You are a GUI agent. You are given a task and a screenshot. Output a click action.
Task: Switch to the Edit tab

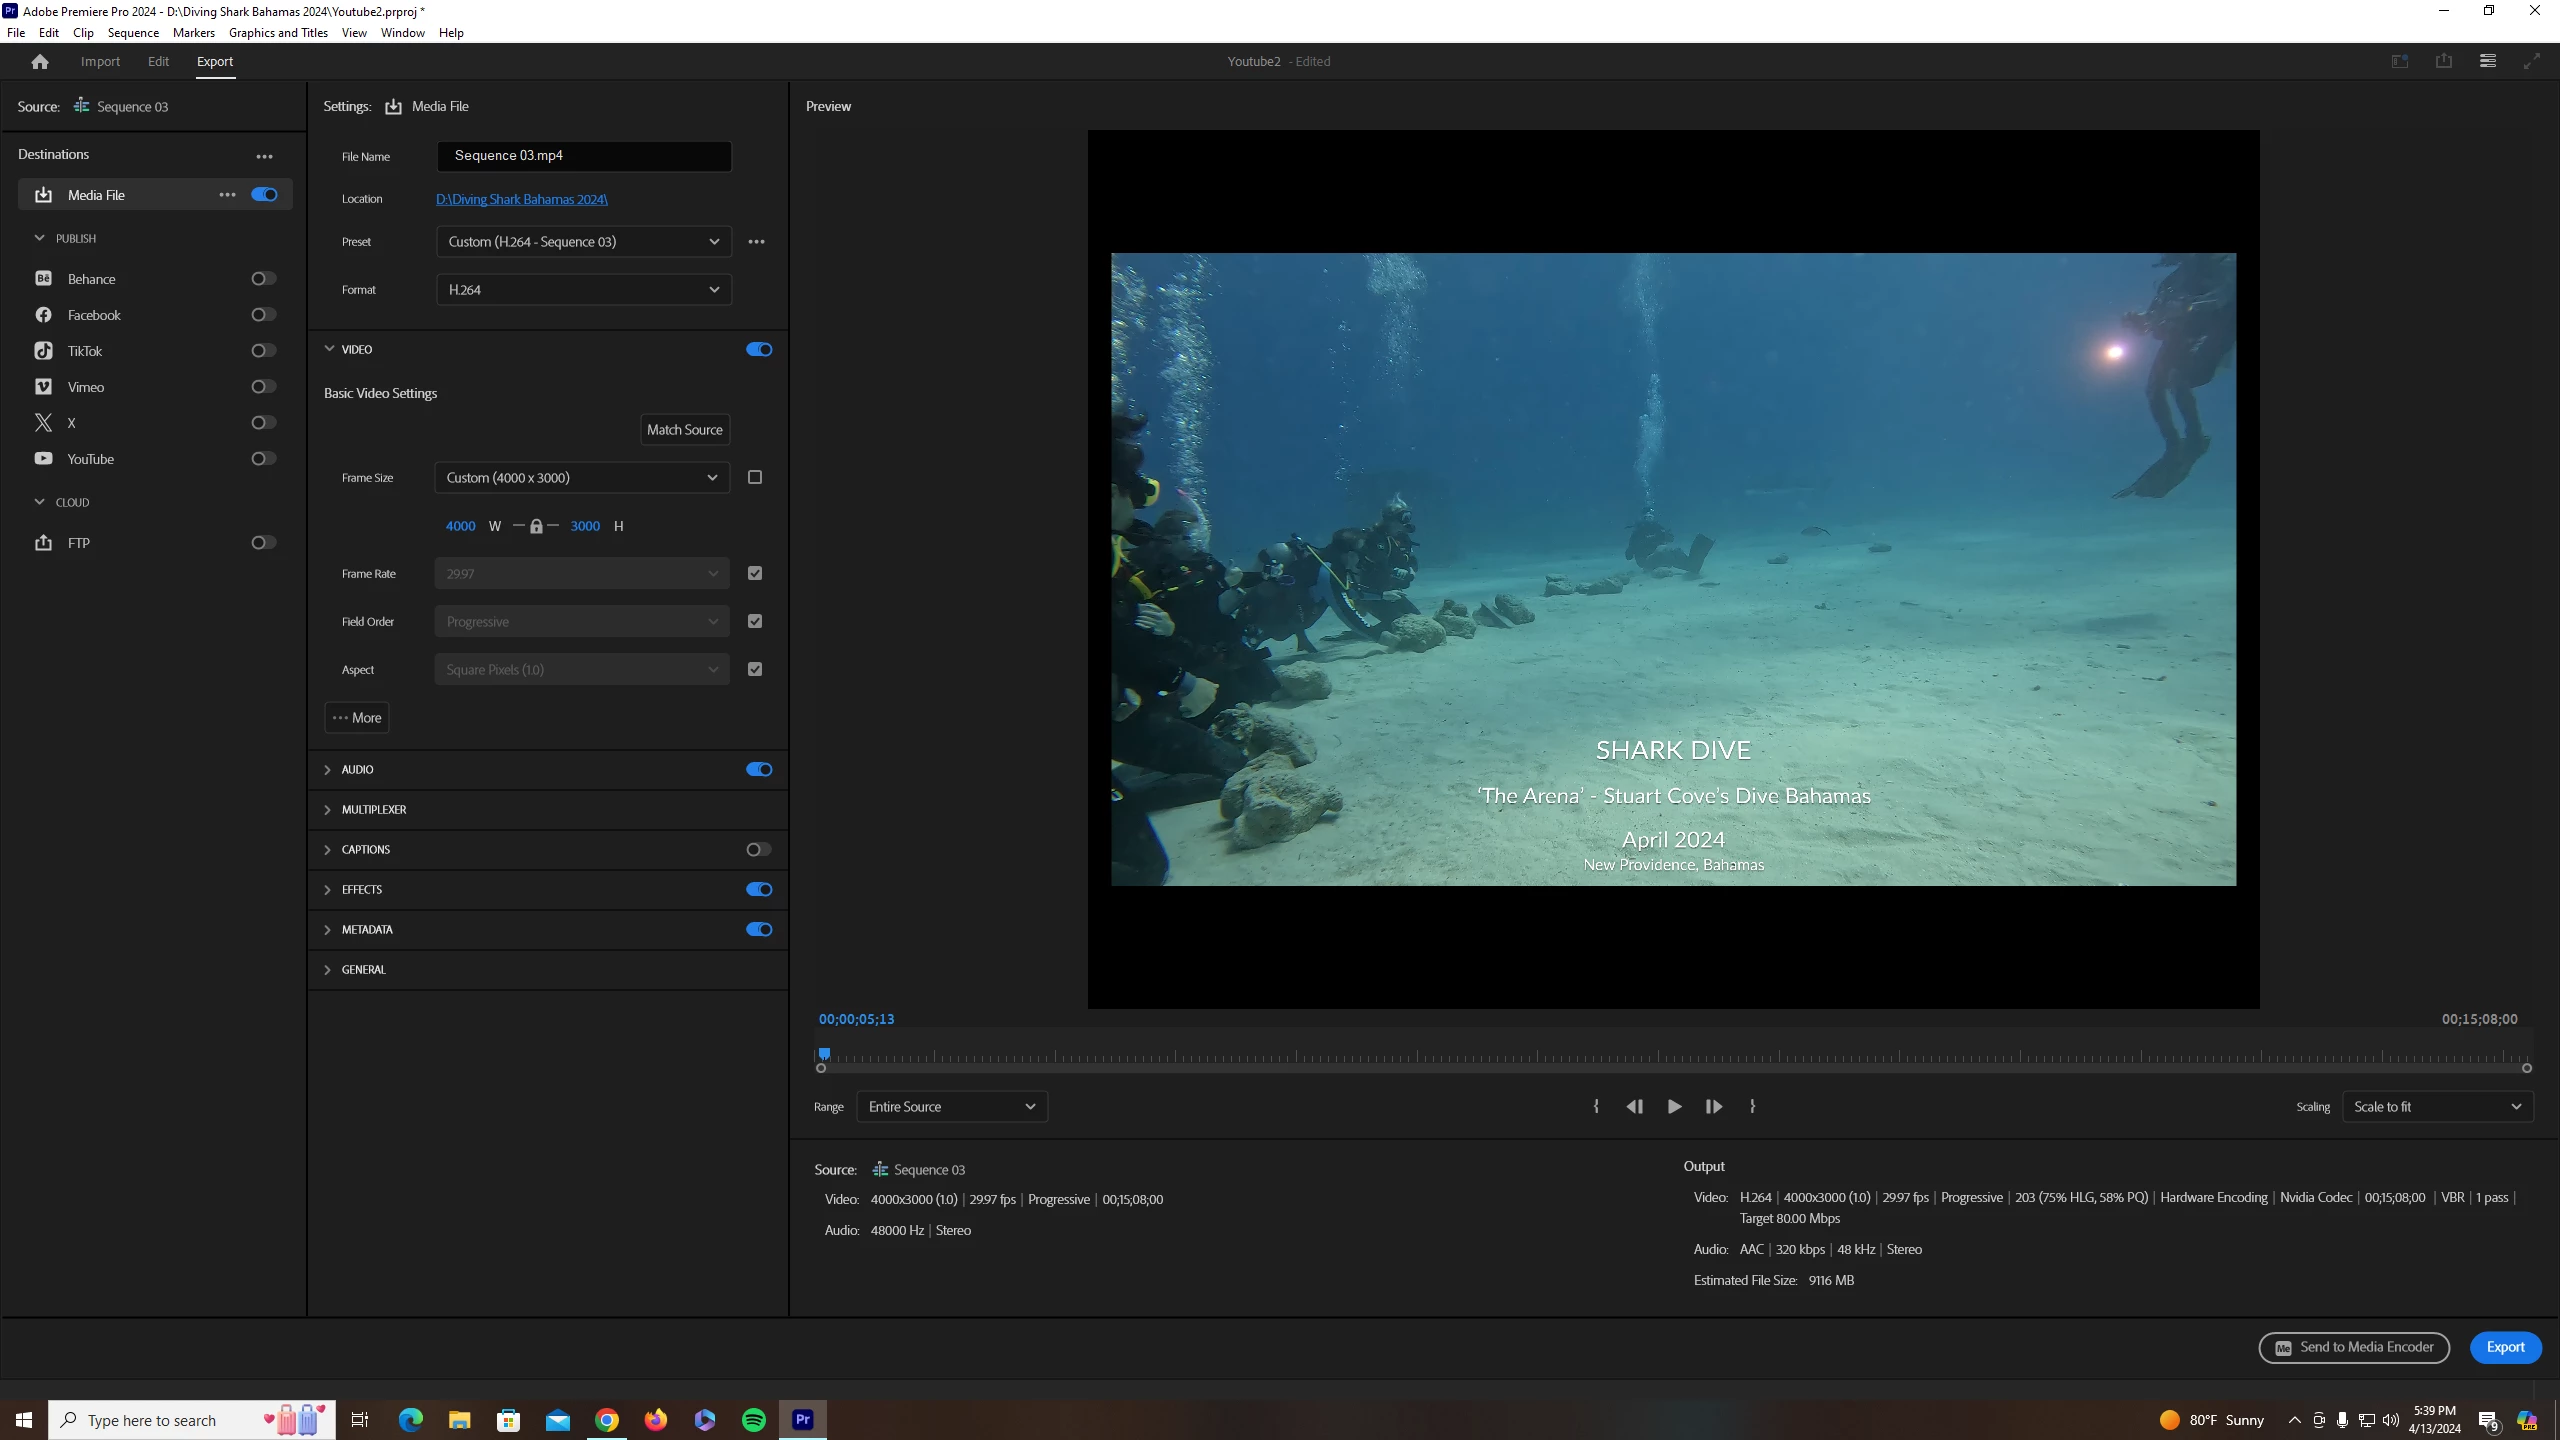158,62
